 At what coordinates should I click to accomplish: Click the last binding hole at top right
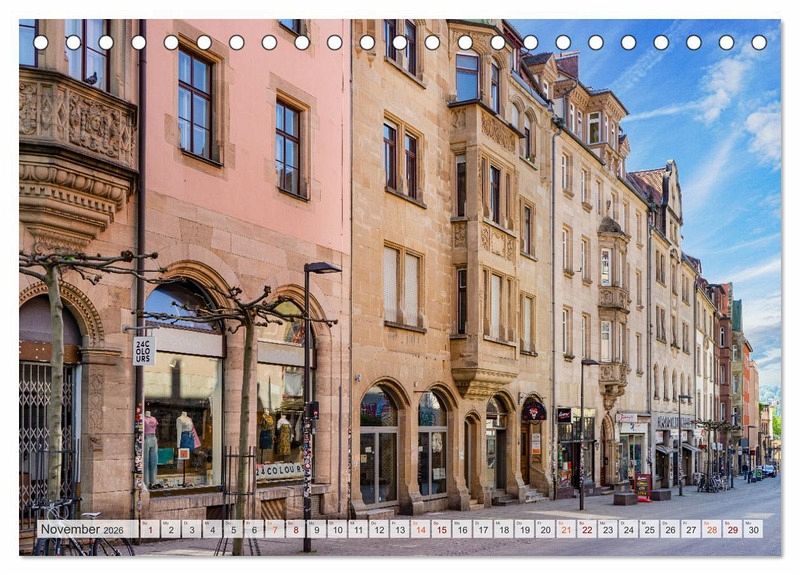click(x=759, y=42)
